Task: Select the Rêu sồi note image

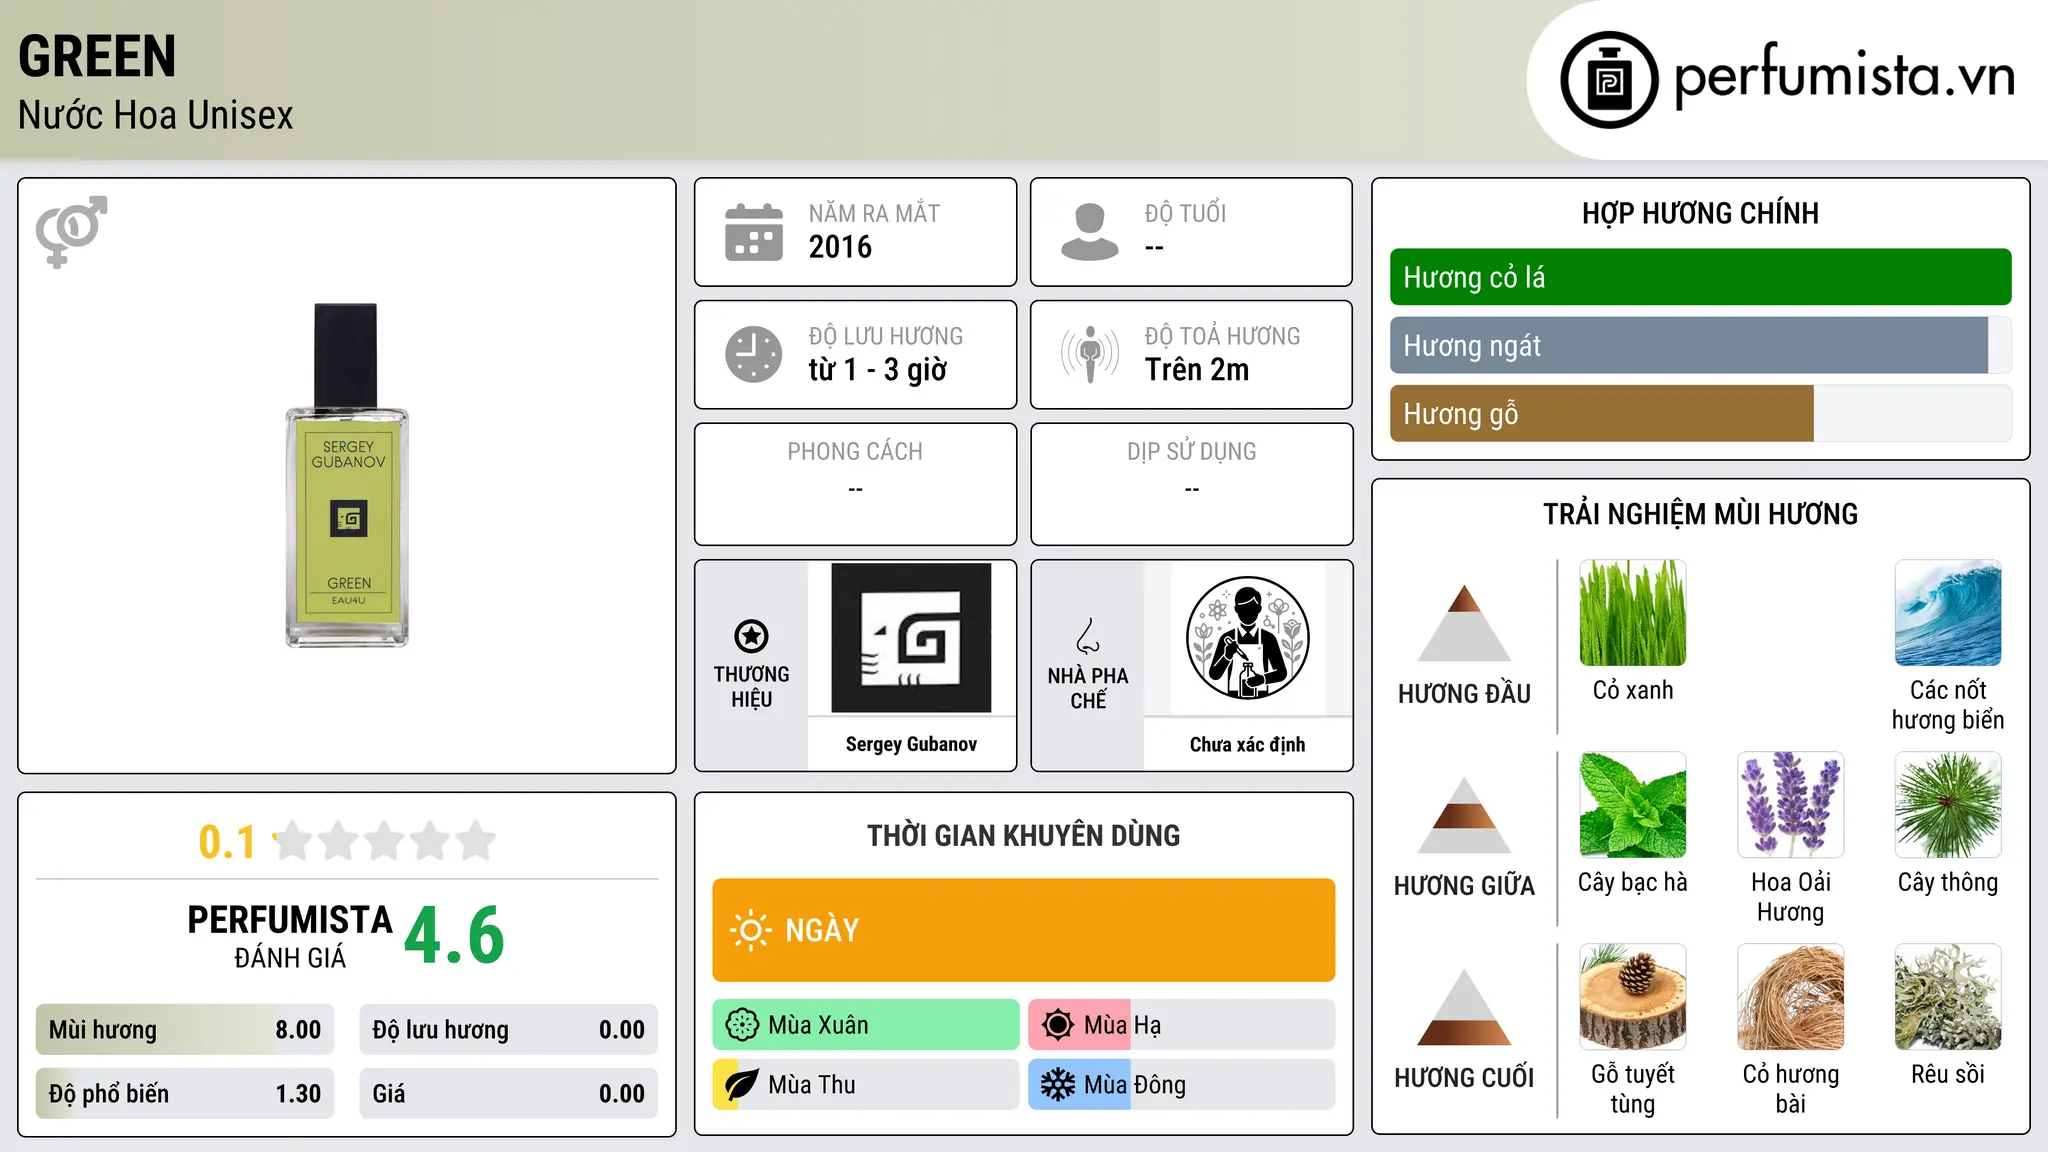Action: [x=1948, y=997]
